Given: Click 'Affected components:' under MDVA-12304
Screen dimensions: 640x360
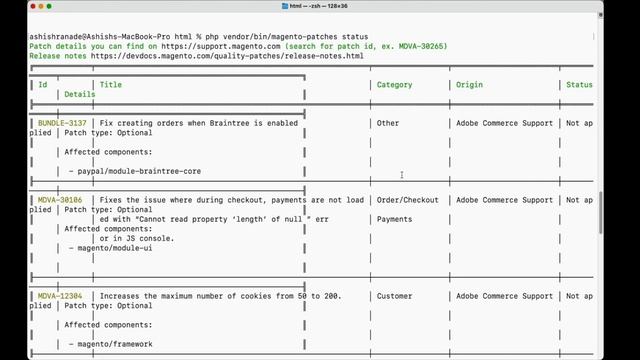Looking at the screenshot, I should click(108, 325).
